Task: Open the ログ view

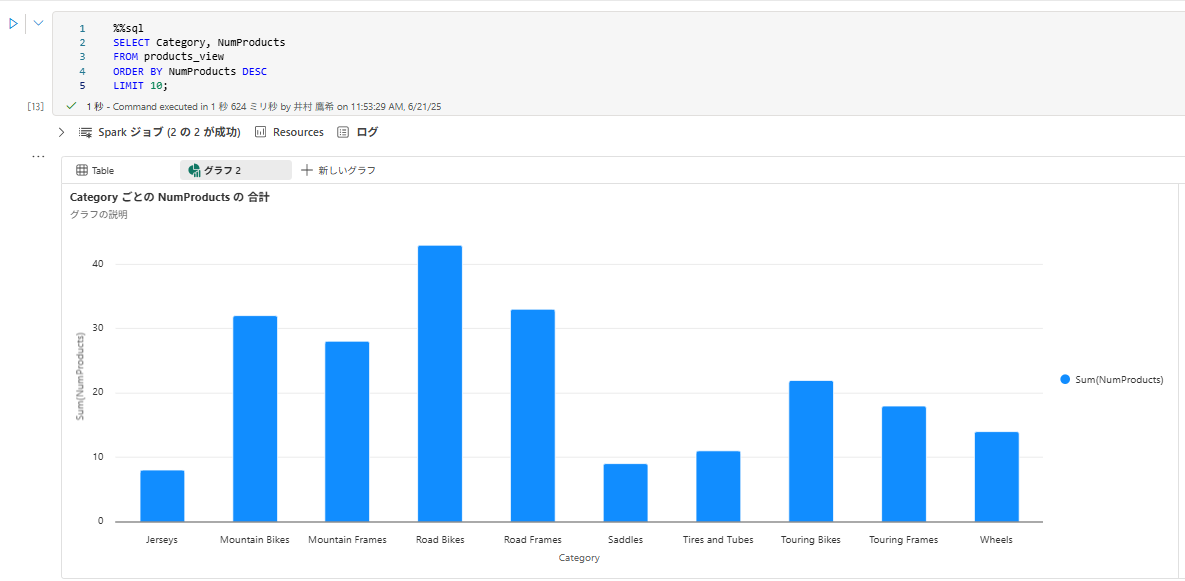Action: (357, 132)
